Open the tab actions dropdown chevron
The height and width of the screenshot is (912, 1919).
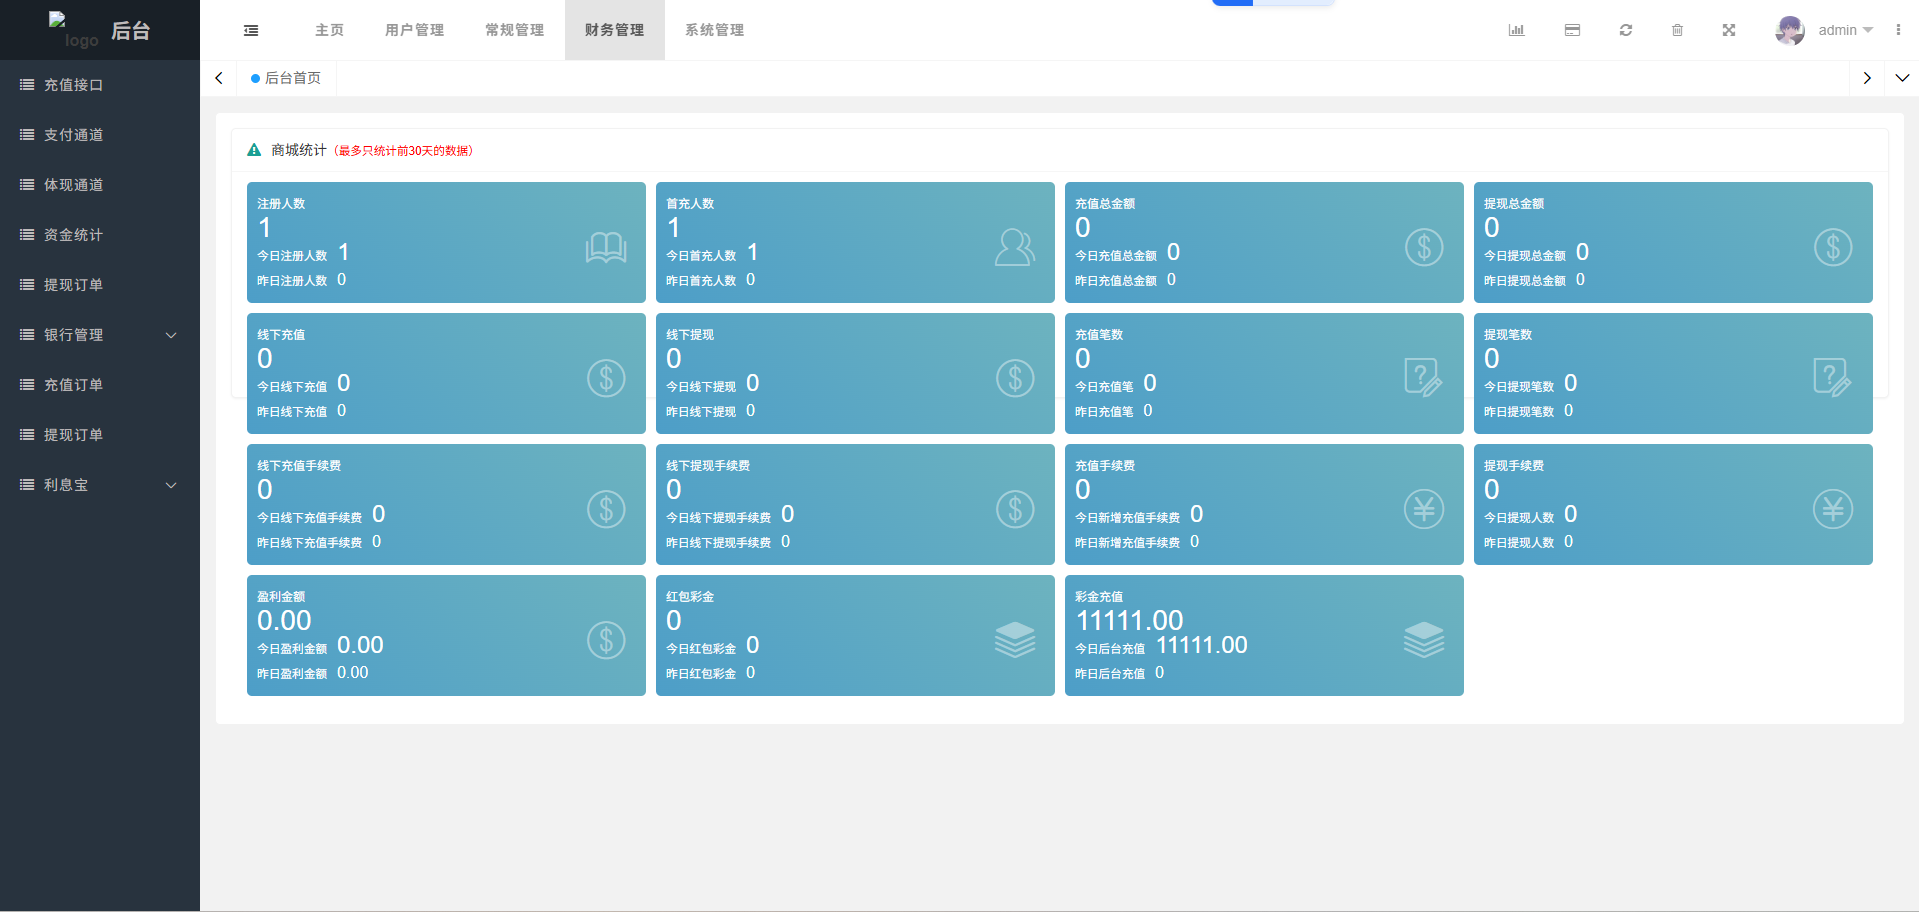[1902, 78]
